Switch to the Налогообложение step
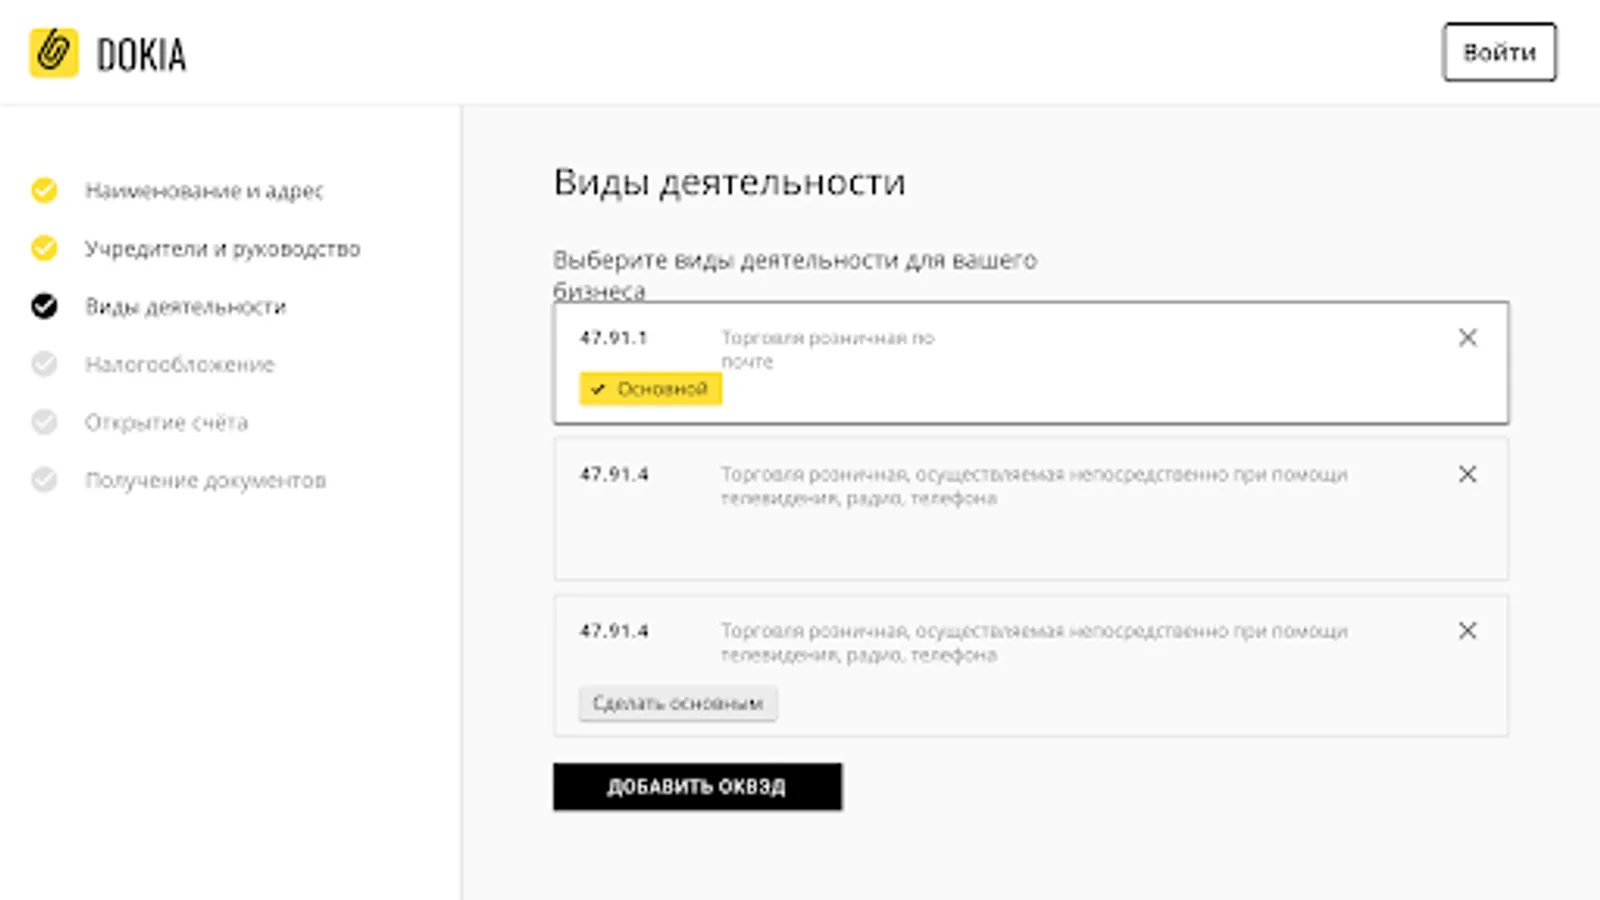 point(180,364)
